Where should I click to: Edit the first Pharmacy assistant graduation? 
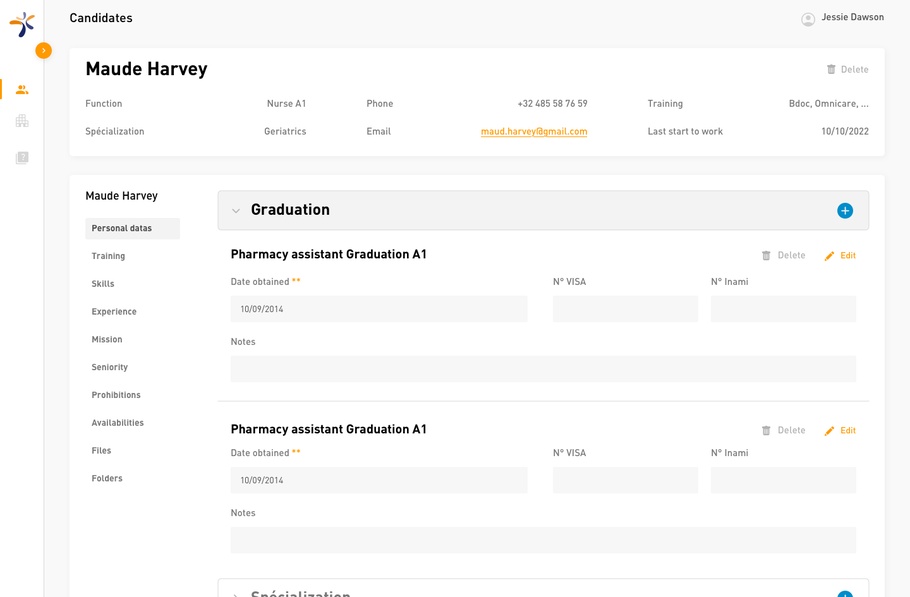[840, 256]
